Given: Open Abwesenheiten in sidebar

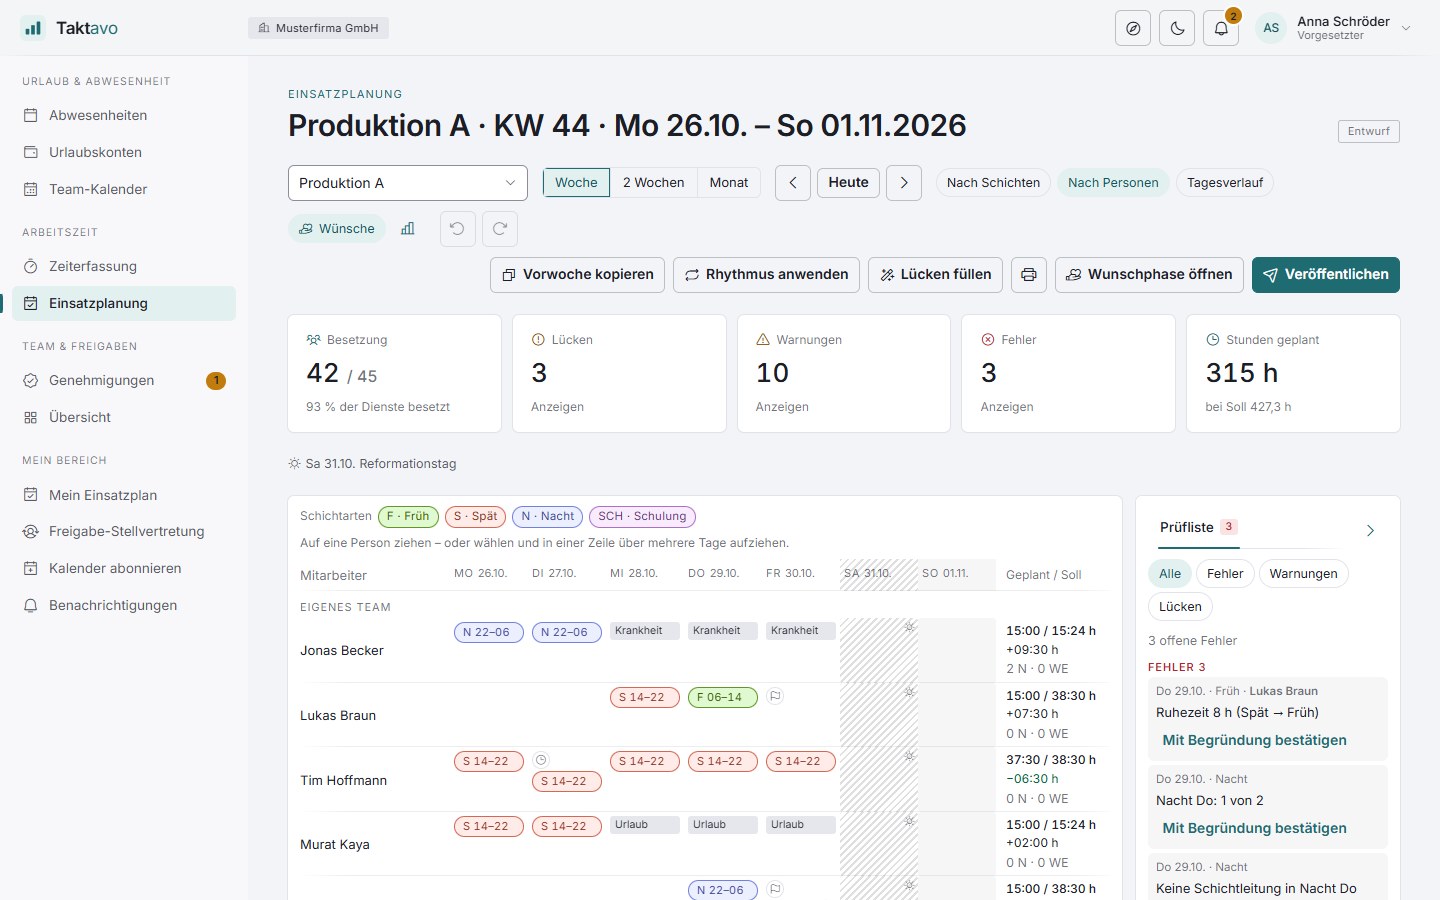Looking at the screenshot, I should tap(124, 116).
